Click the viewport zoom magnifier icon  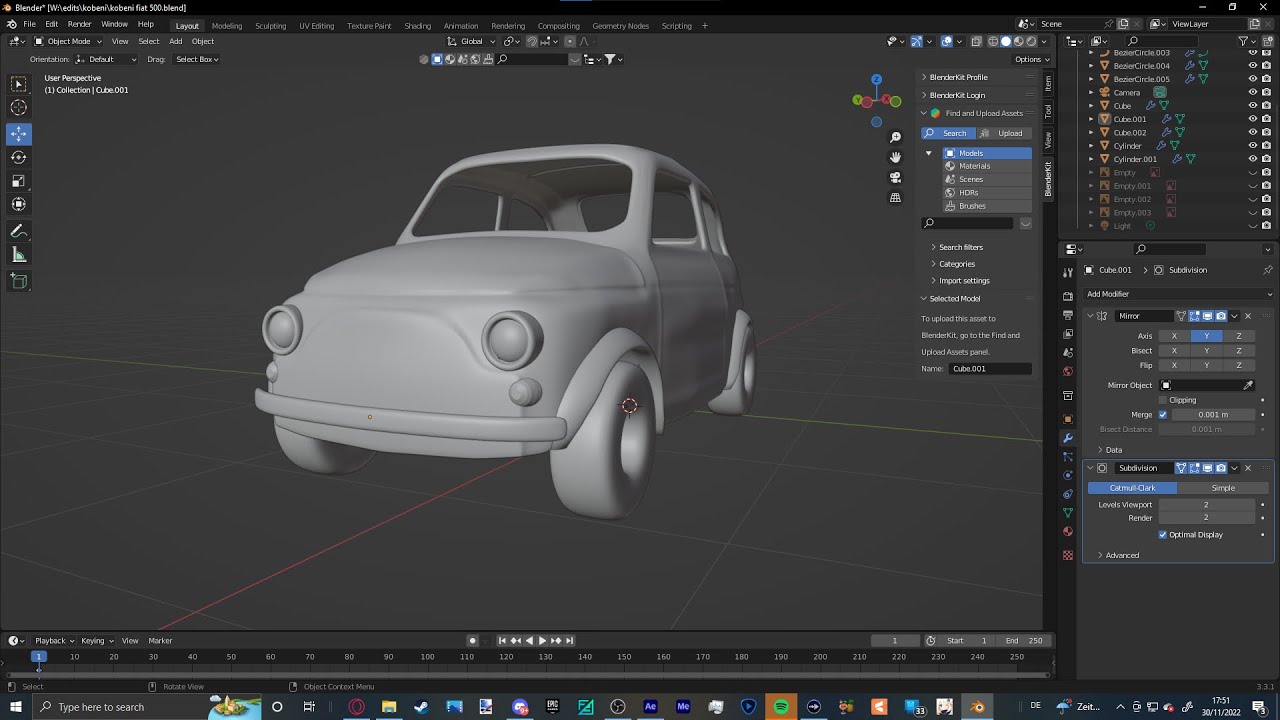coord(895,137)
